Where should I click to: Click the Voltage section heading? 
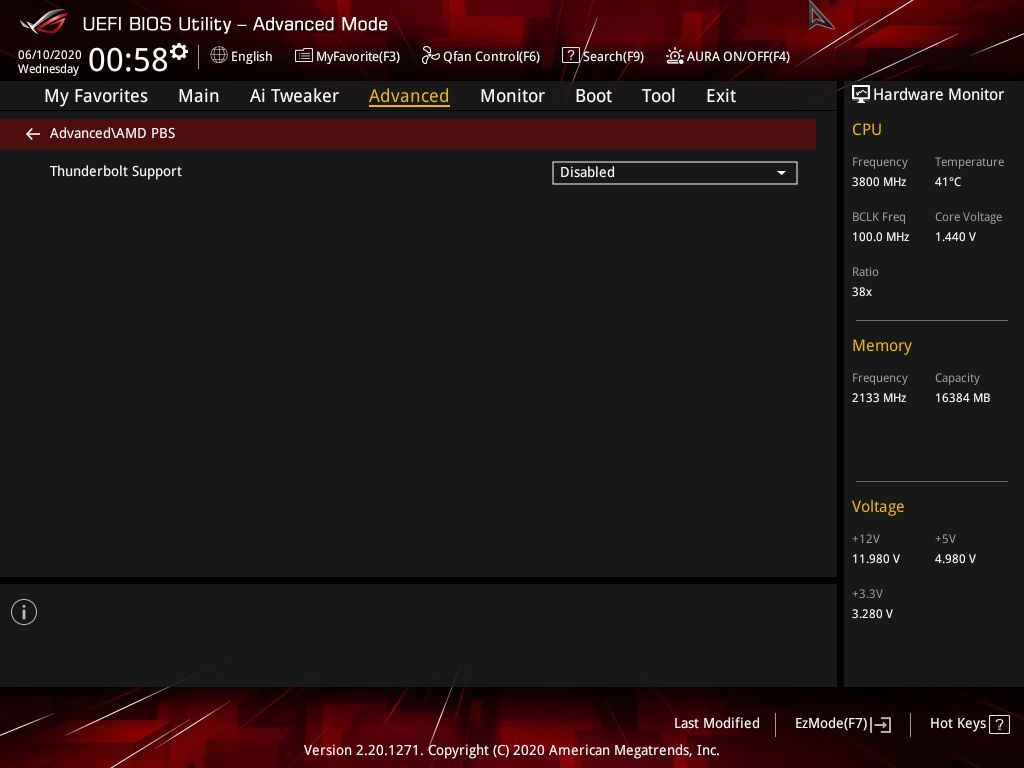tap(878, 507)
